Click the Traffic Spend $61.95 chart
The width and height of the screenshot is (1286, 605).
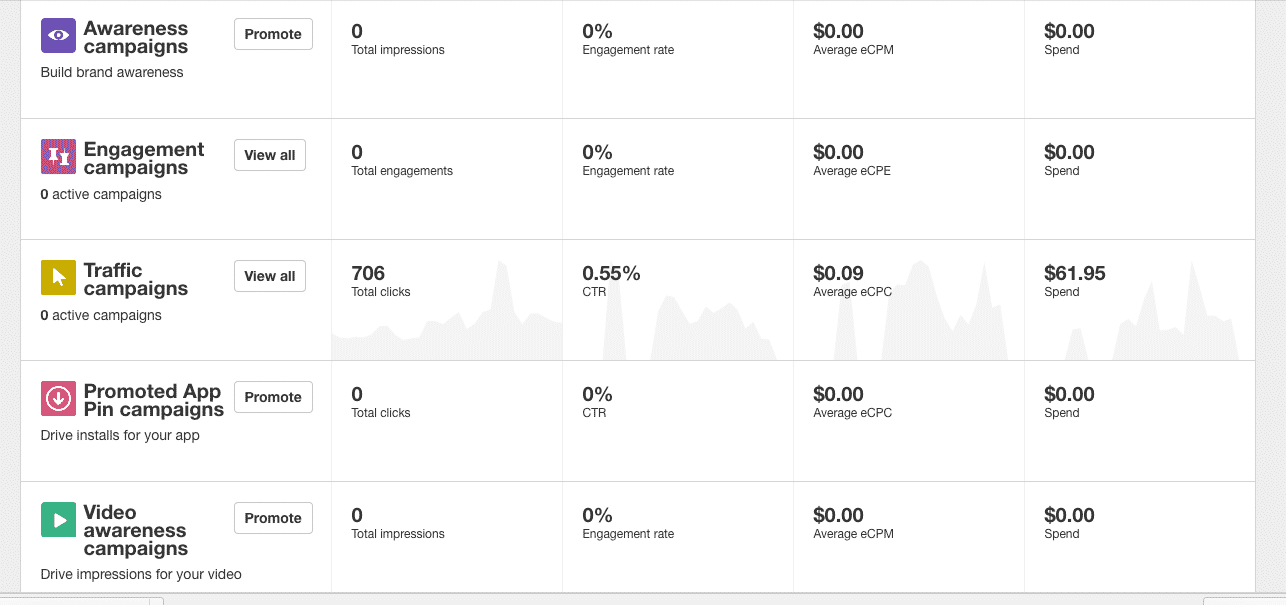(x=1139, y=320)
